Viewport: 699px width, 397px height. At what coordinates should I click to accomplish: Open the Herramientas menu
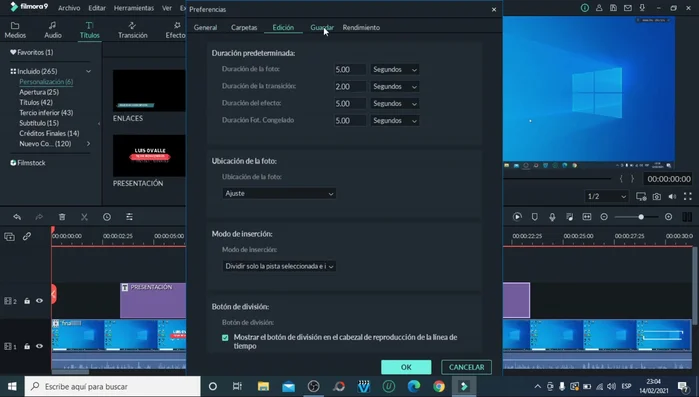coord(134,8)
